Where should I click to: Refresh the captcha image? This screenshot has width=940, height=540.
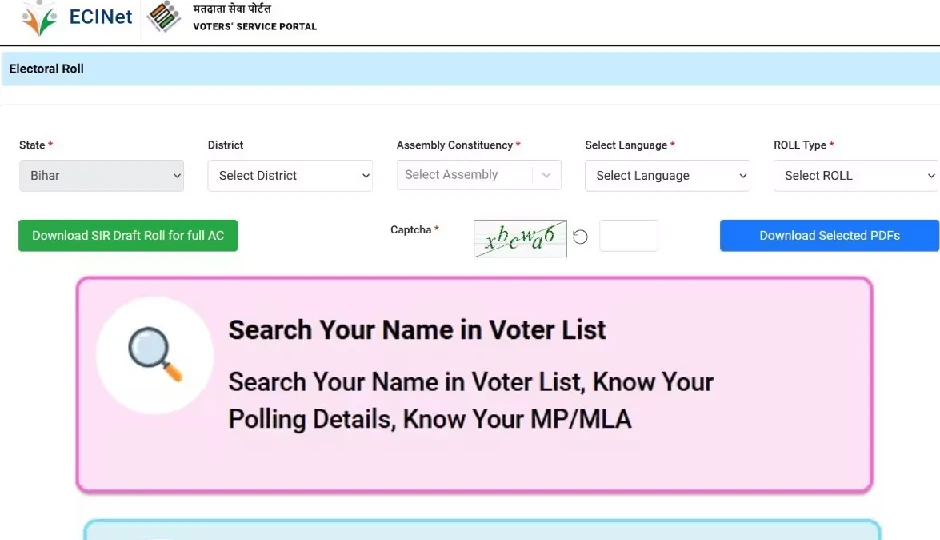580,237
